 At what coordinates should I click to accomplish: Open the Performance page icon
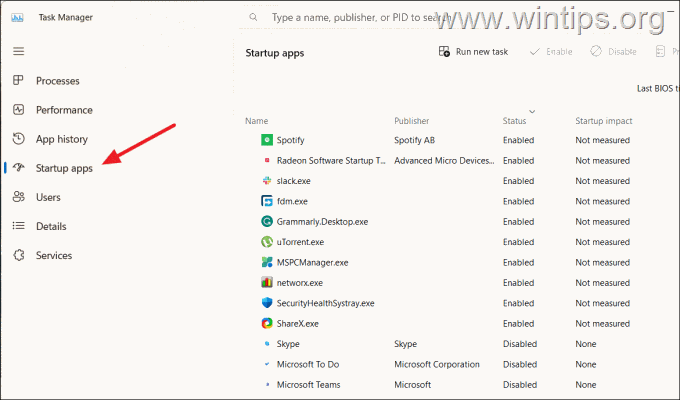18,109
